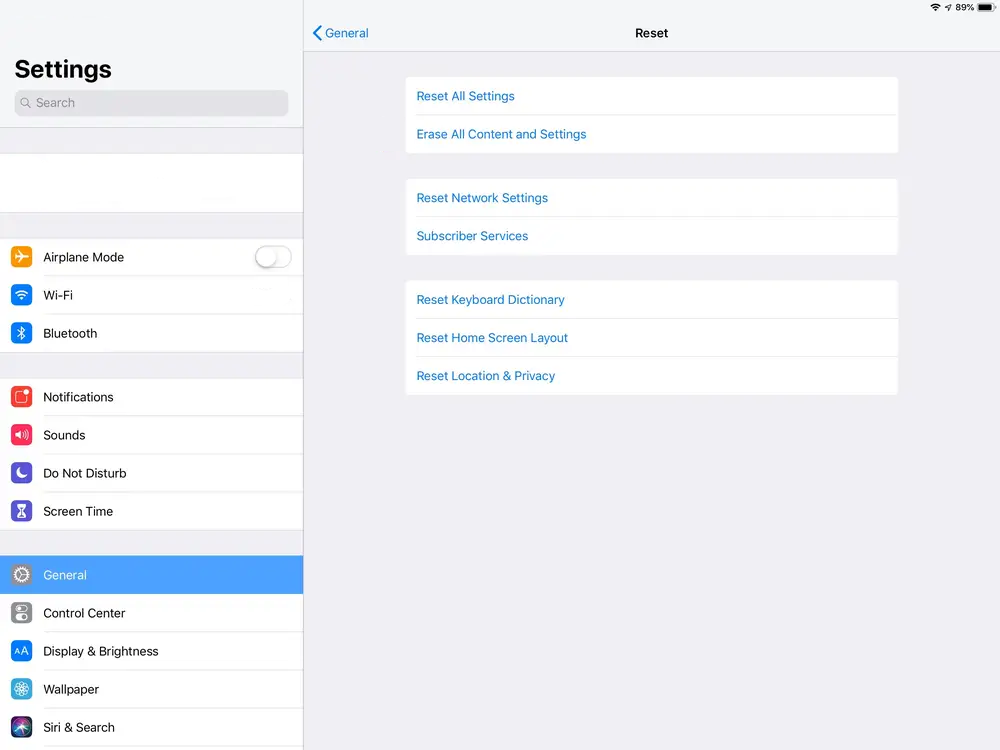The height and width of the screenshot is (750, 1000).
Task: Tap the Bluetooth icon in sidebar
Action: (x=21, y=333)
